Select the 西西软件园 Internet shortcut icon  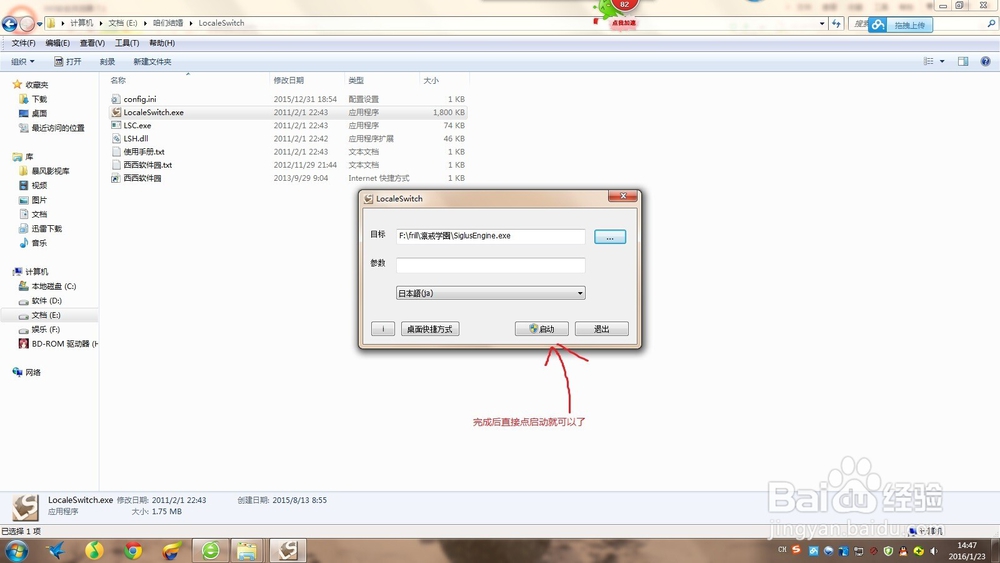pos(116,179)
